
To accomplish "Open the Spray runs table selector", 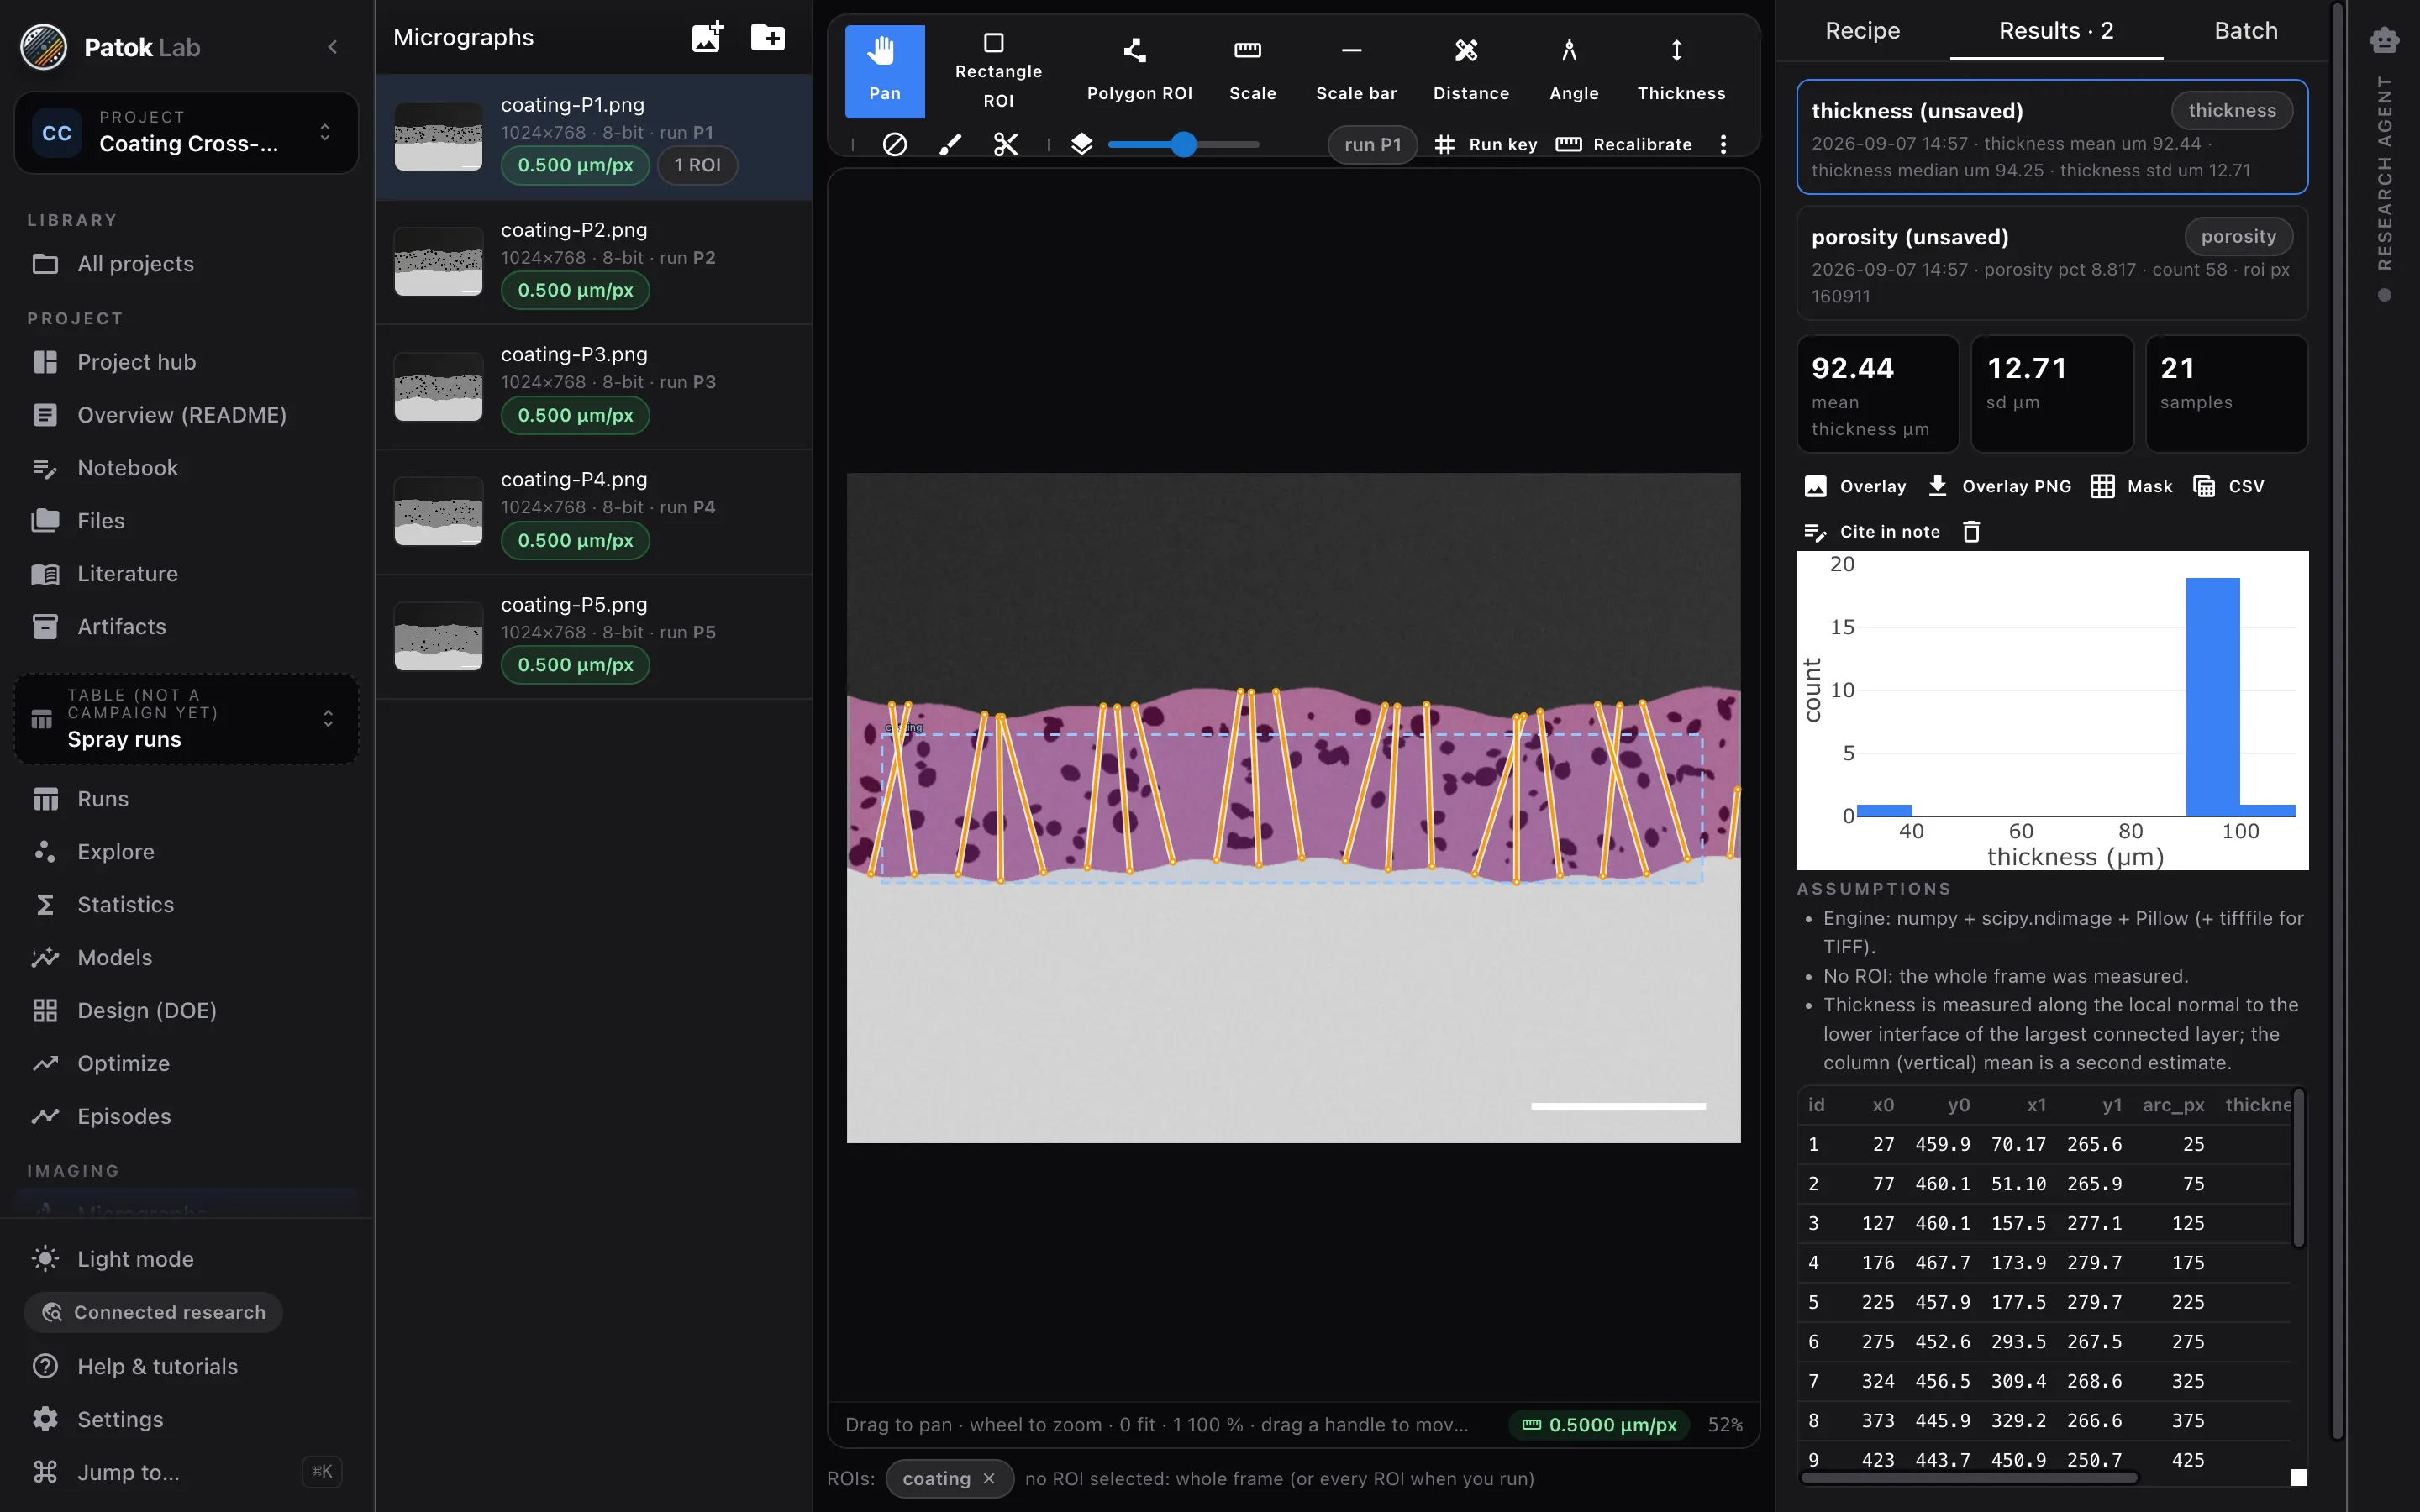I will (187, 718).
